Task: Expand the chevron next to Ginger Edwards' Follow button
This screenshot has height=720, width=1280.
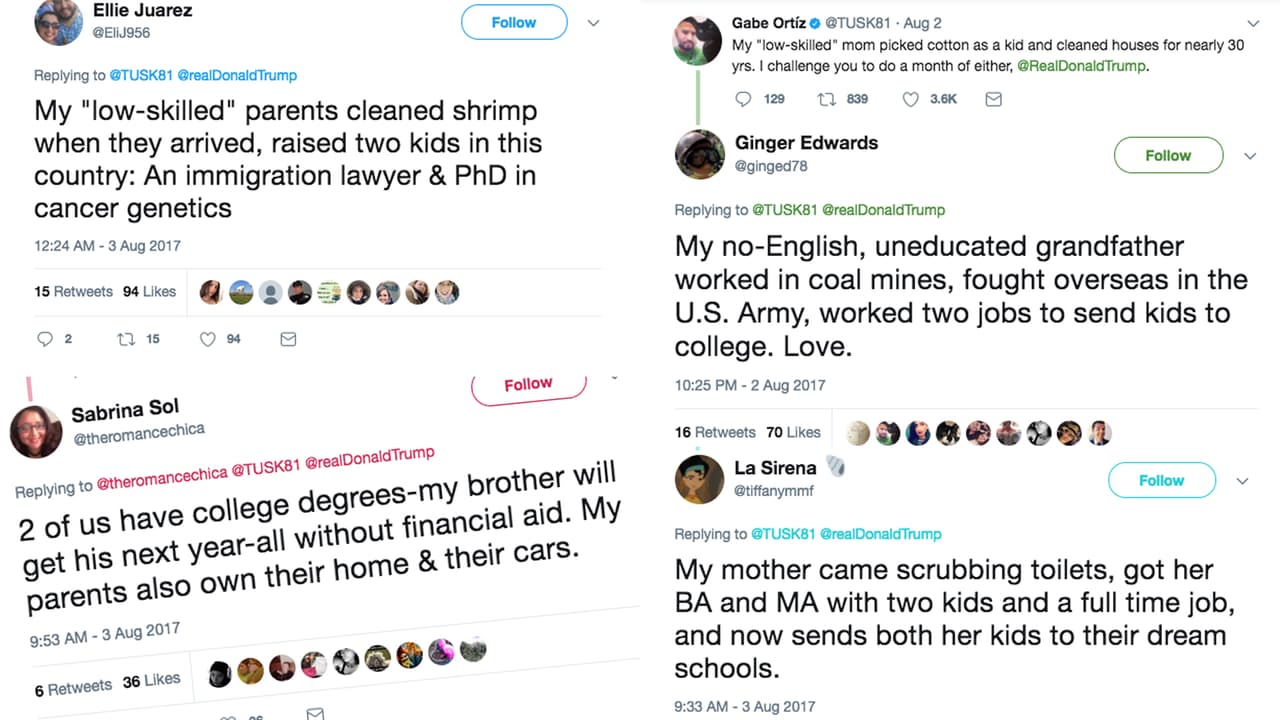Action: (1249, 156)
